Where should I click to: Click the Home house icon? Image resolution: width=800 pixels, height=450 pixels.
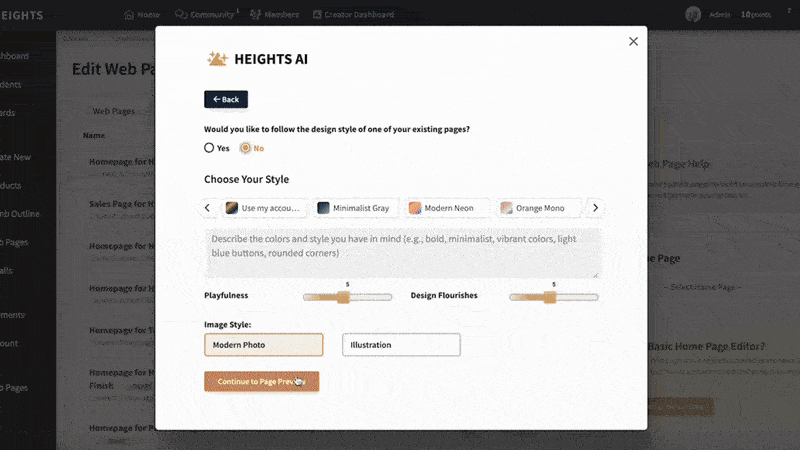[x=129, y=15]
